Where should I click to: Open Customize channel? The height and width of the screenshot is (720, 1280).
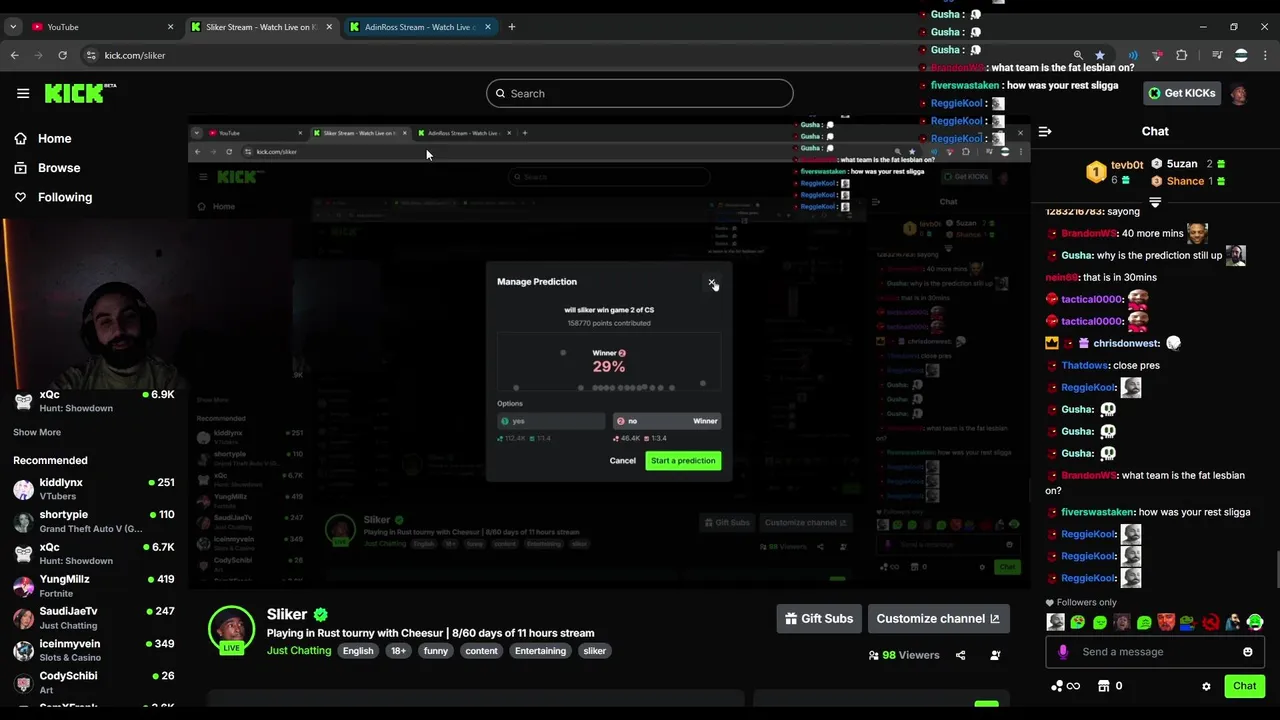coord(938,619)
